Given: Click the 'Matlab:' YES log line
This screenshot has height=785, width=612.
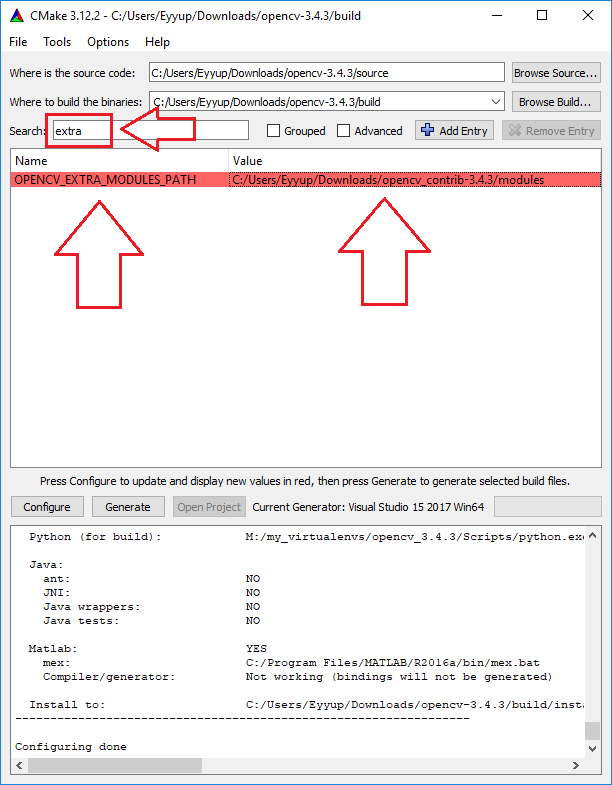Looking at the screenshot, I should pos(148,649).
